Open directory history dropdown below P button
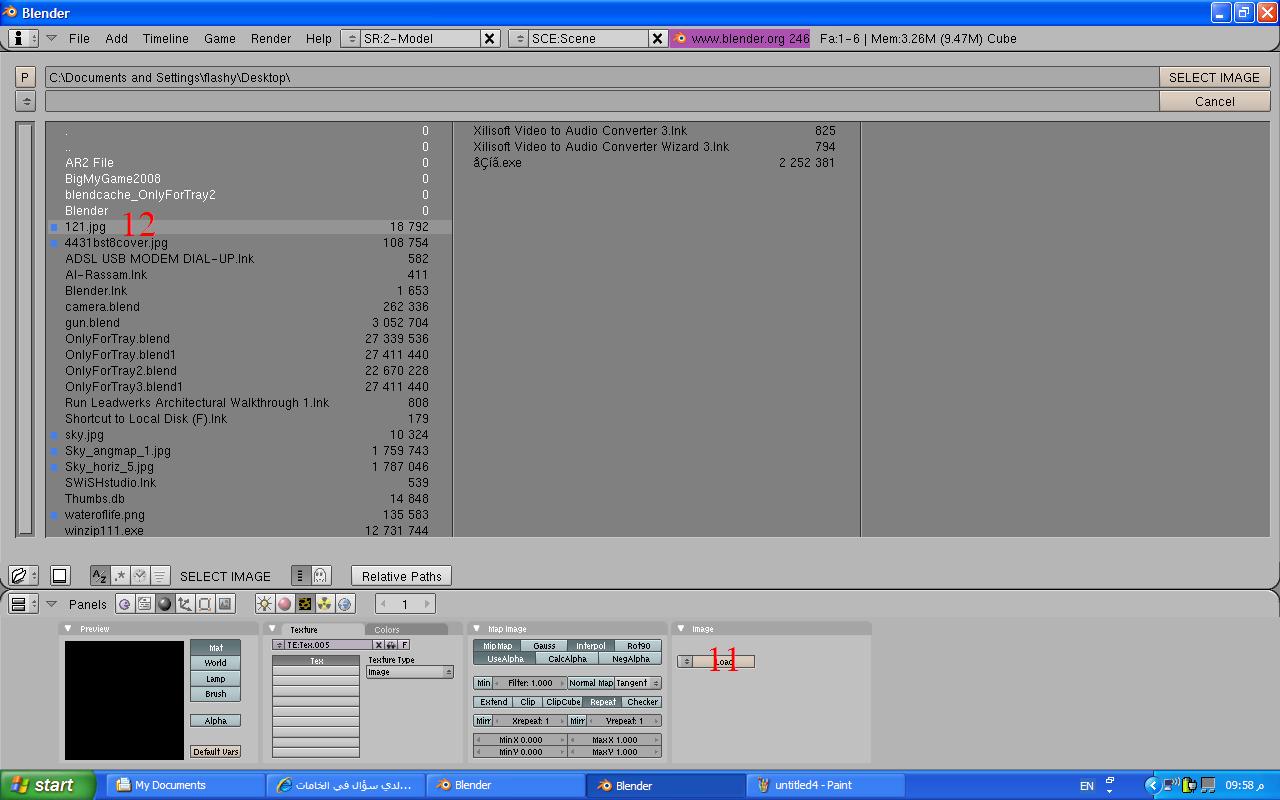Image resolution: width=1280 pixels, height=800 pixels. [25, 101]
